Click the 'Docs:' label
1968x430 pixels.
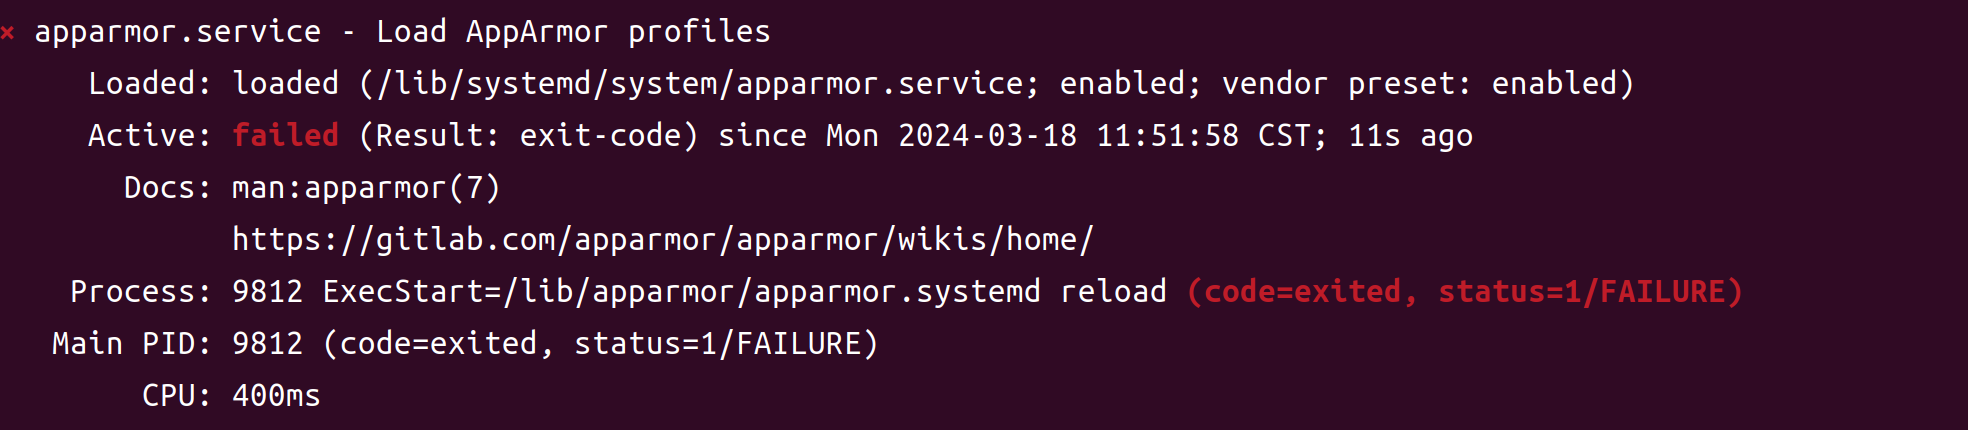click(168, 187)
